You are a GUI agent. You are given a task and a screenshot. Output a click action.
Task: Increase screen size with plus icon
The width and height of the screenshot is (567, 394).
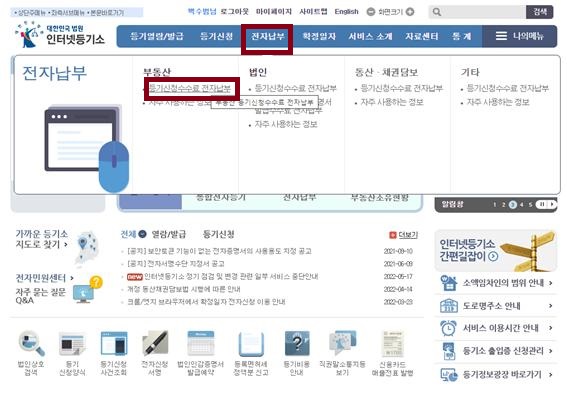[x=410, y=12]
